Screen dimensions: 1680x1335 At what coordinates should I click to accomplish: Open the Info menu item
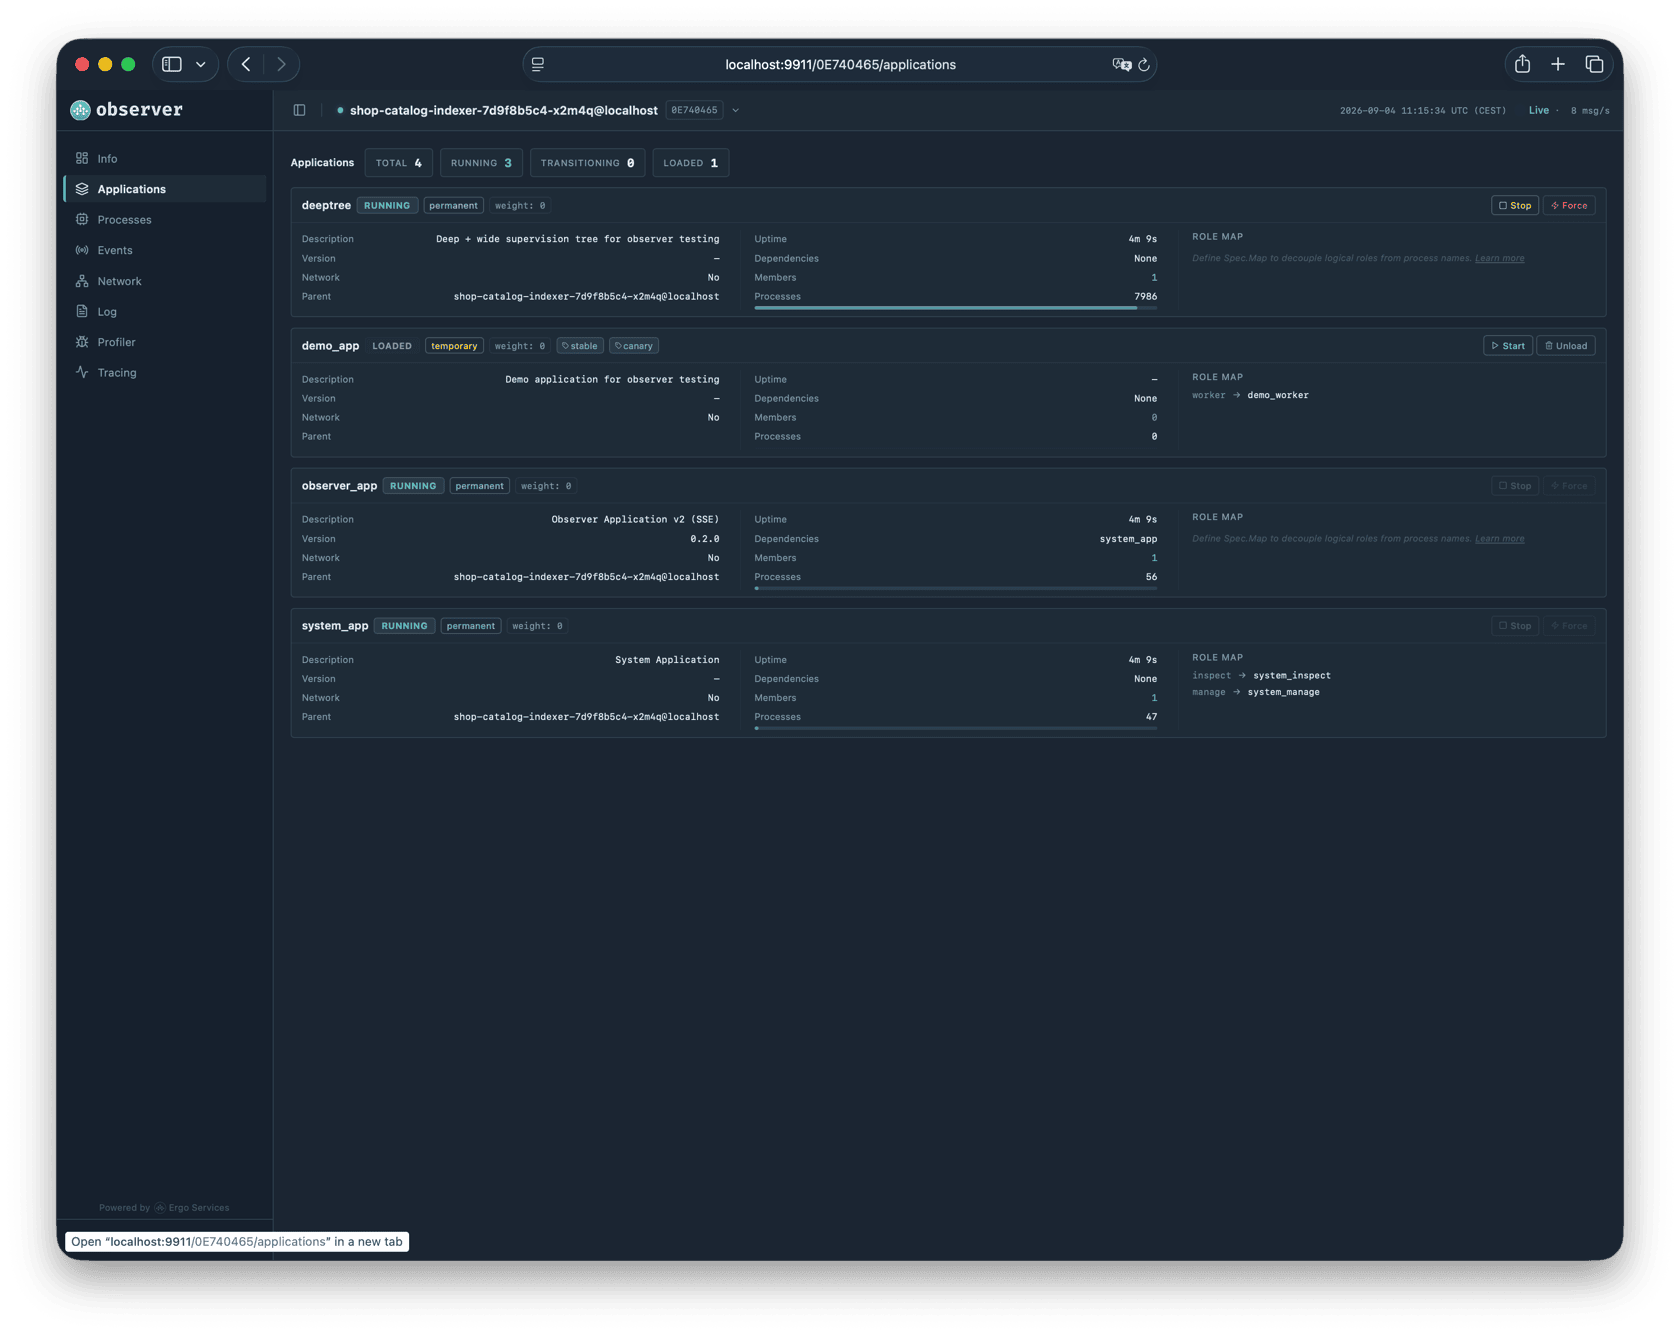(x=165, y=158)
